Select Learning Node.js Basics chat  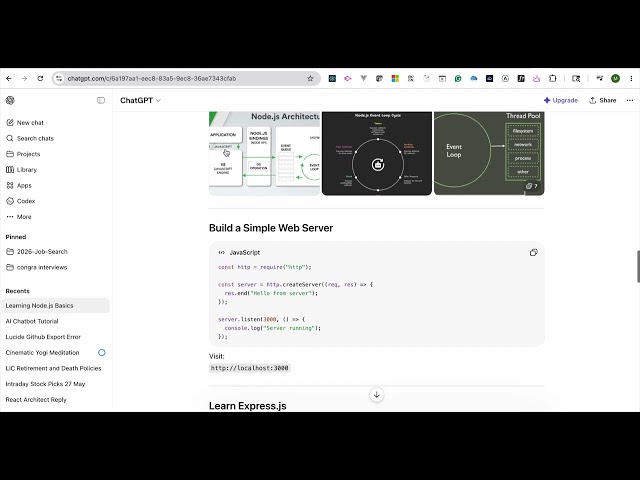coord(56,305)
